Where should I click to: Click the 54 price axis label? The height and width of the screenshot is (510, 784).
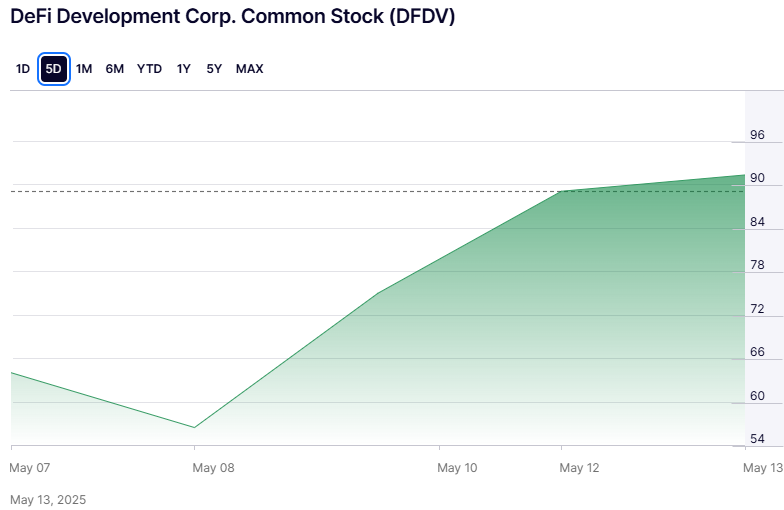click(757, 439)
